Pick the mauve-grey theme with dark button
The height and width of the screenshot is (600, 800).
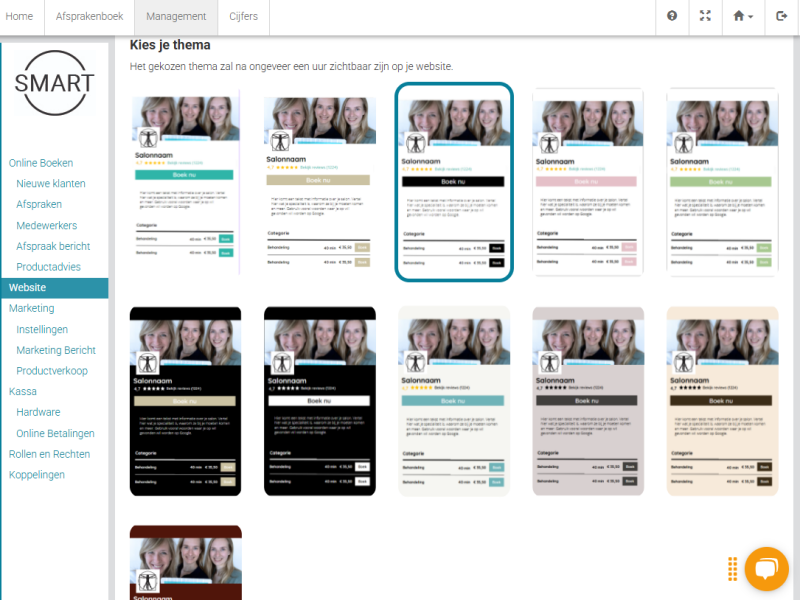click(588, 401)
